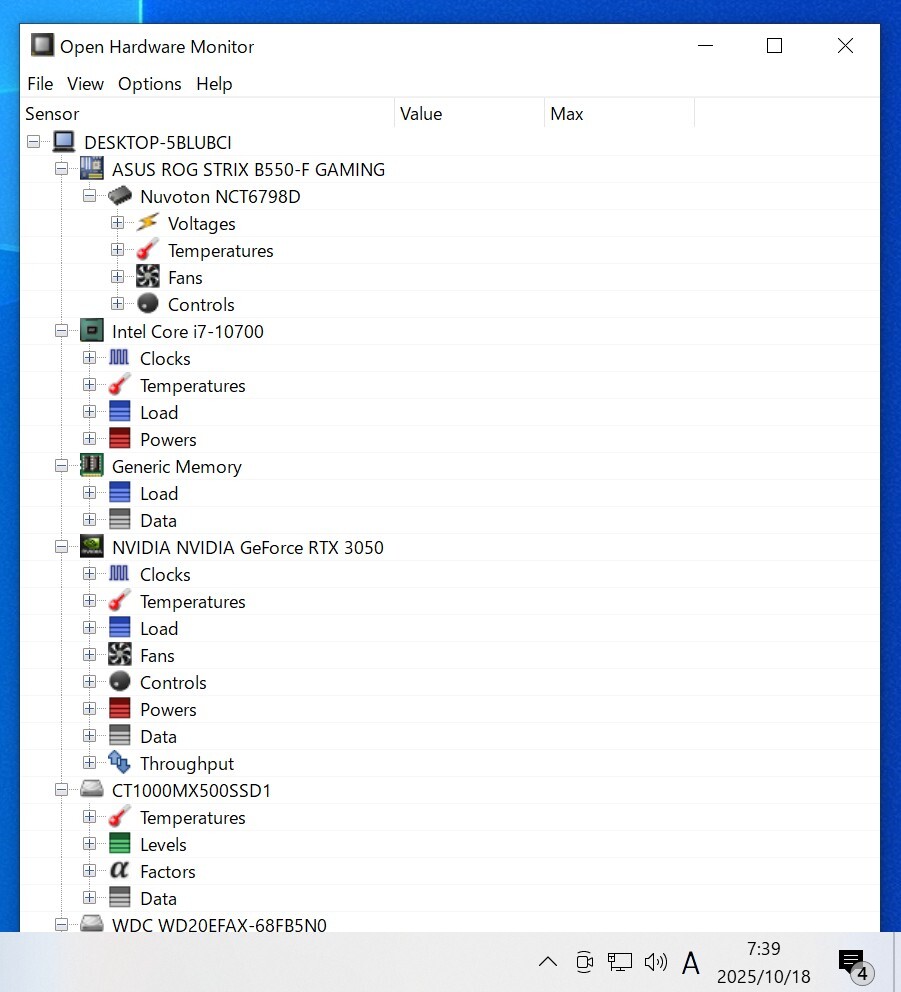901x992 pixels.
Task: Click the grey Data icon under Generic Memory
Action: tap(120, 519)
